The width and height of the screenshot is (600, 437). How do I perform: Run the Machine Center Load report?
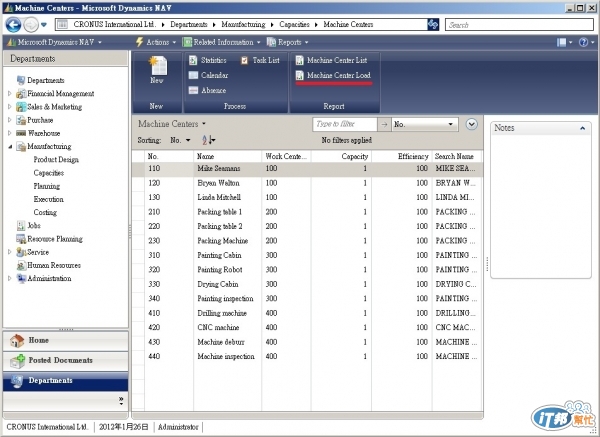[x=333, y=75]
